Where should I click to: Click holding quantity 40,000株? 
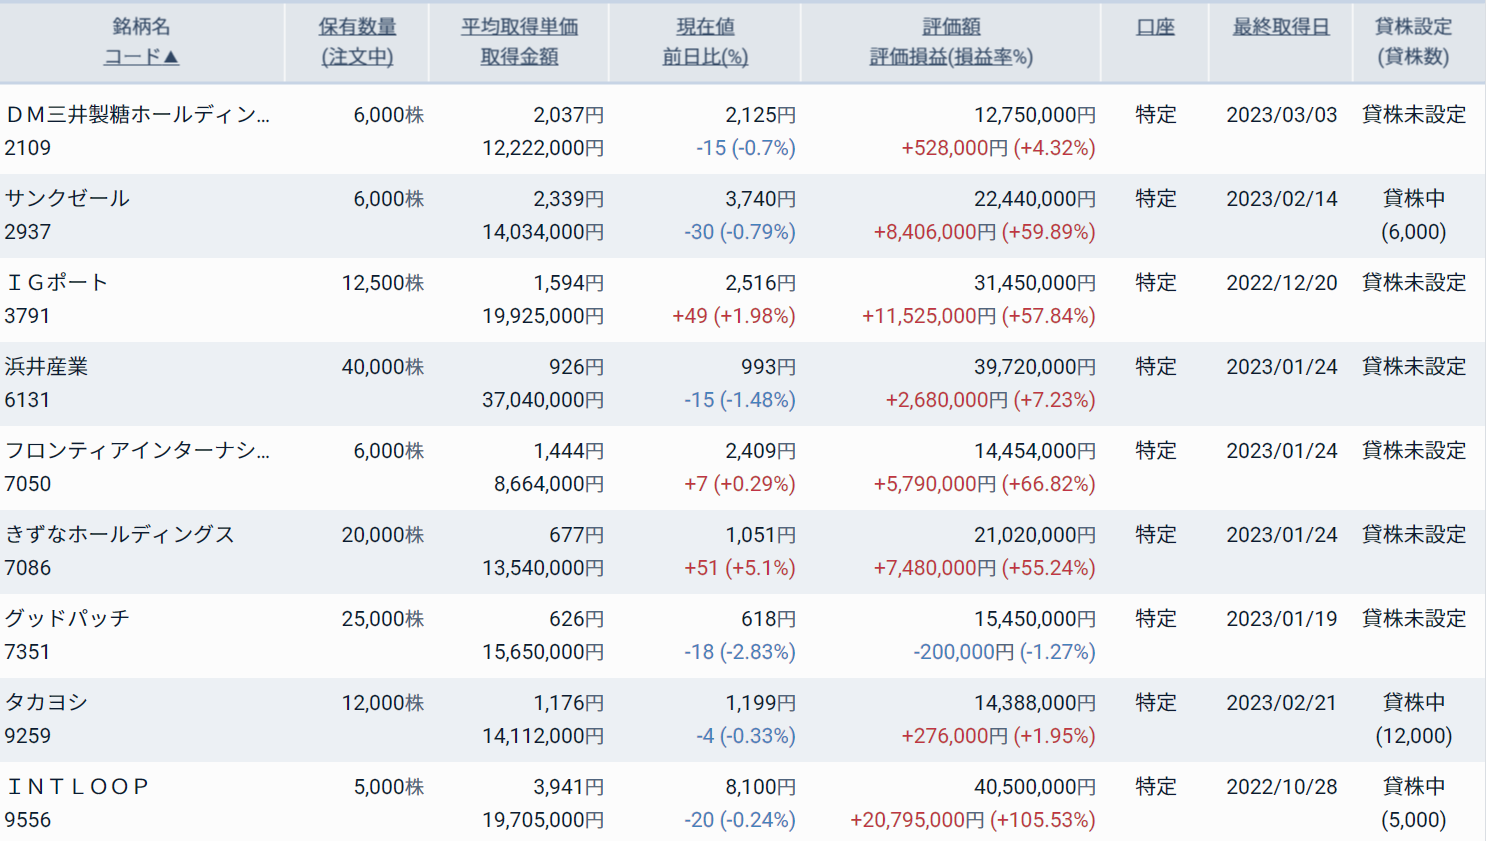tap(383, 367)
